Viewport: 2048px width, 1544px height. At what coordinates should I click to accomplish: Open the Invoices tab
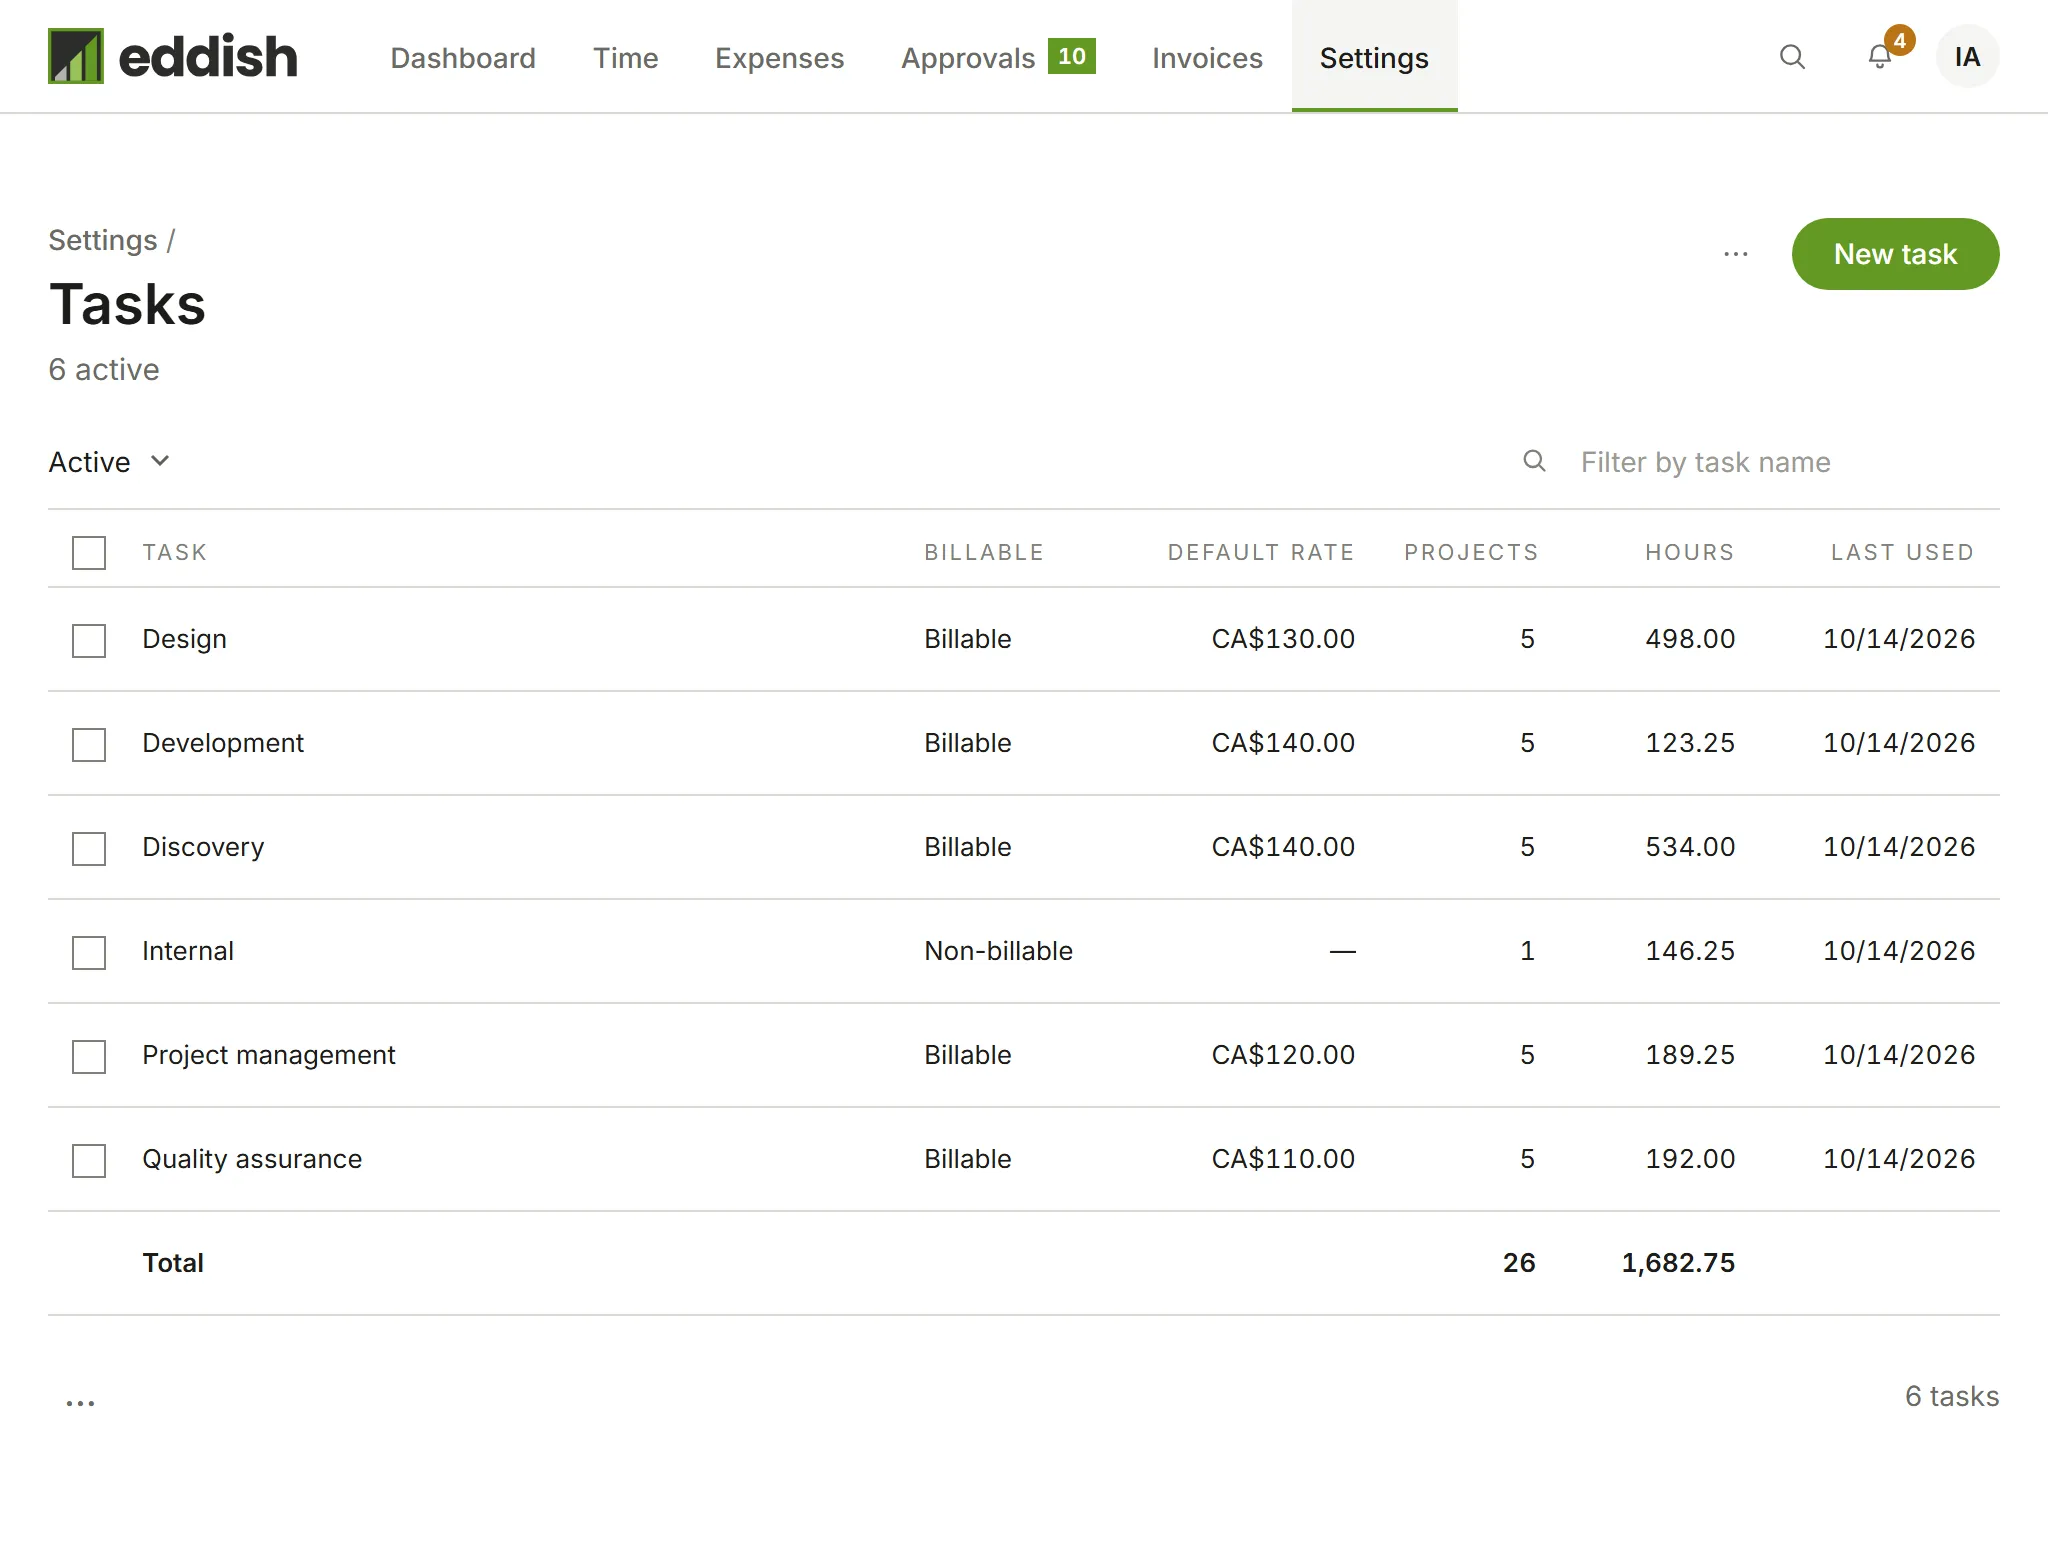coord(1207,58)
